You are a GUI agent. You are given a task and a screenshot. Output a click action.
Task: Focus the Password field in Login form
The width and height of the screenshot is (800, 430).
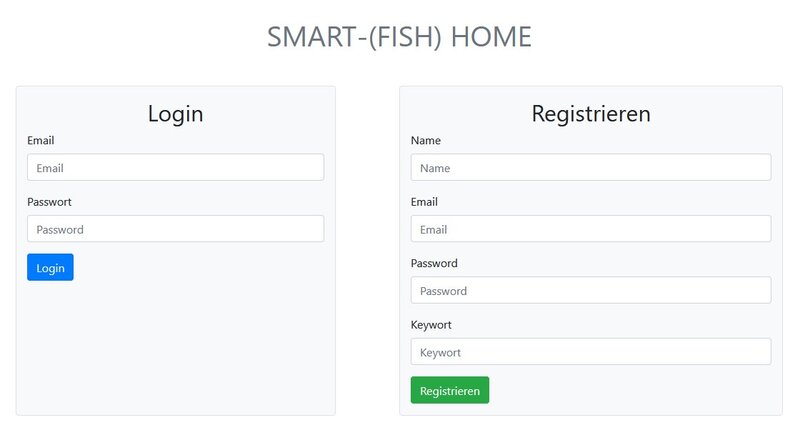pos(175,229)
